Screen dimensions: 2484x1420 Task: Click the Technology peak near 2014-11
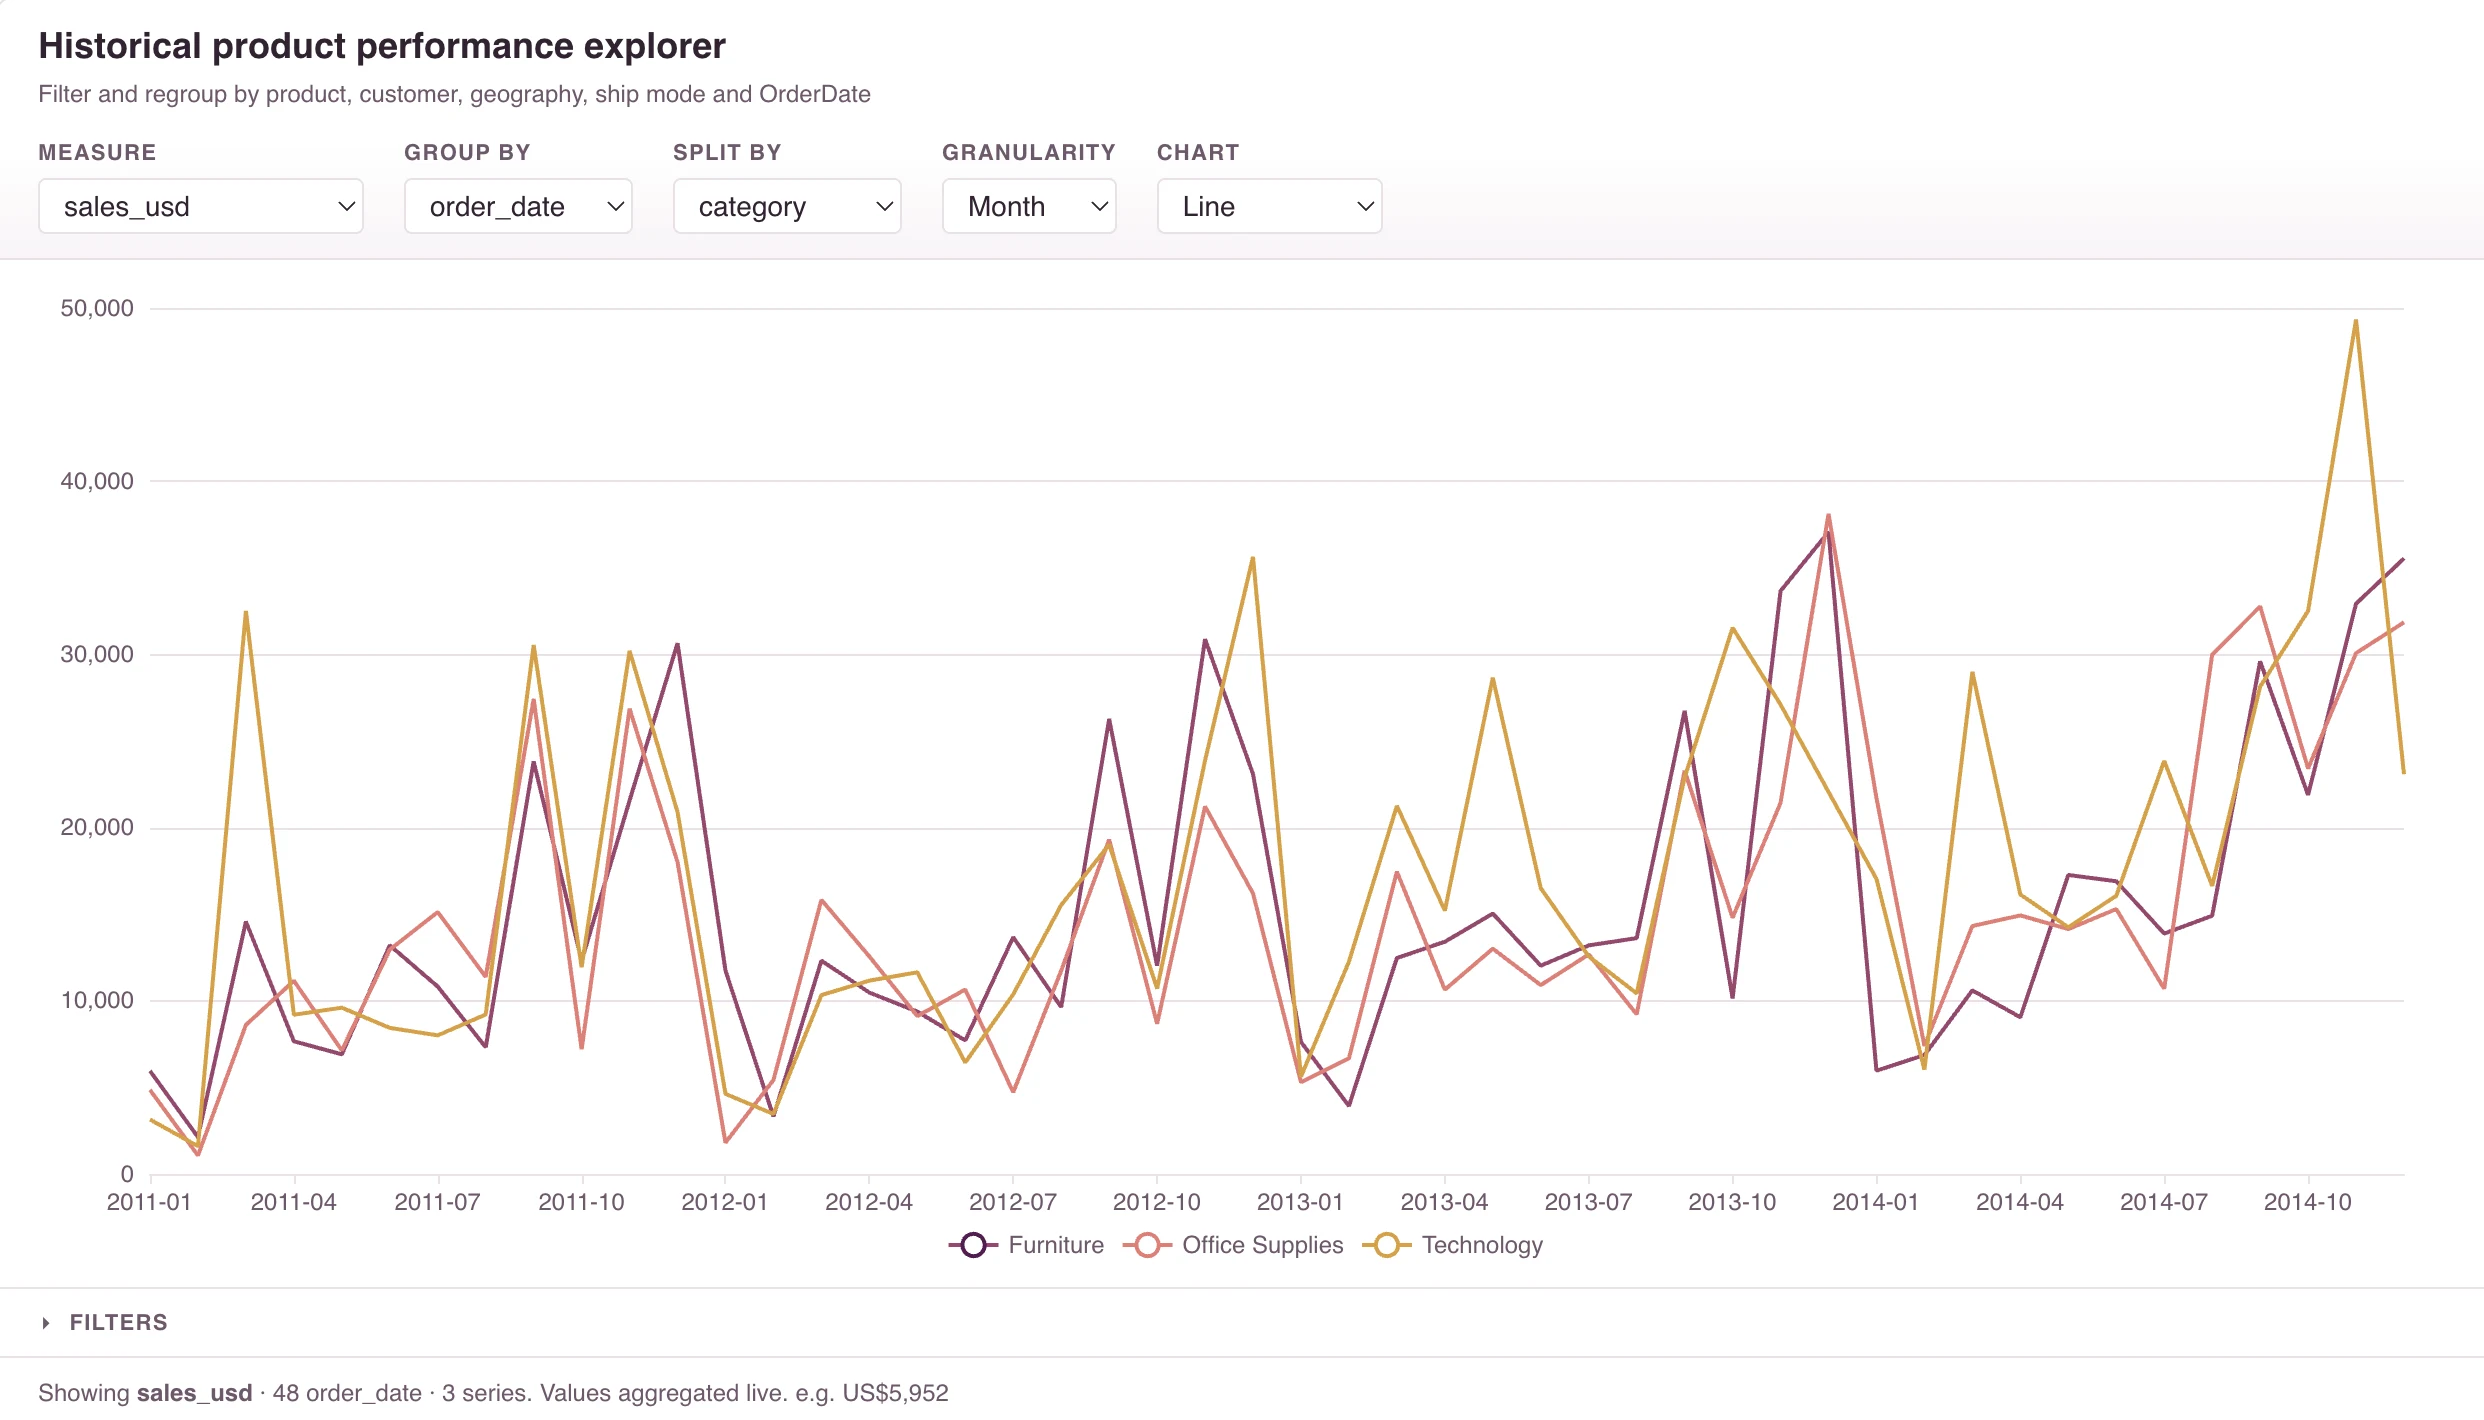click(2356, 321)
